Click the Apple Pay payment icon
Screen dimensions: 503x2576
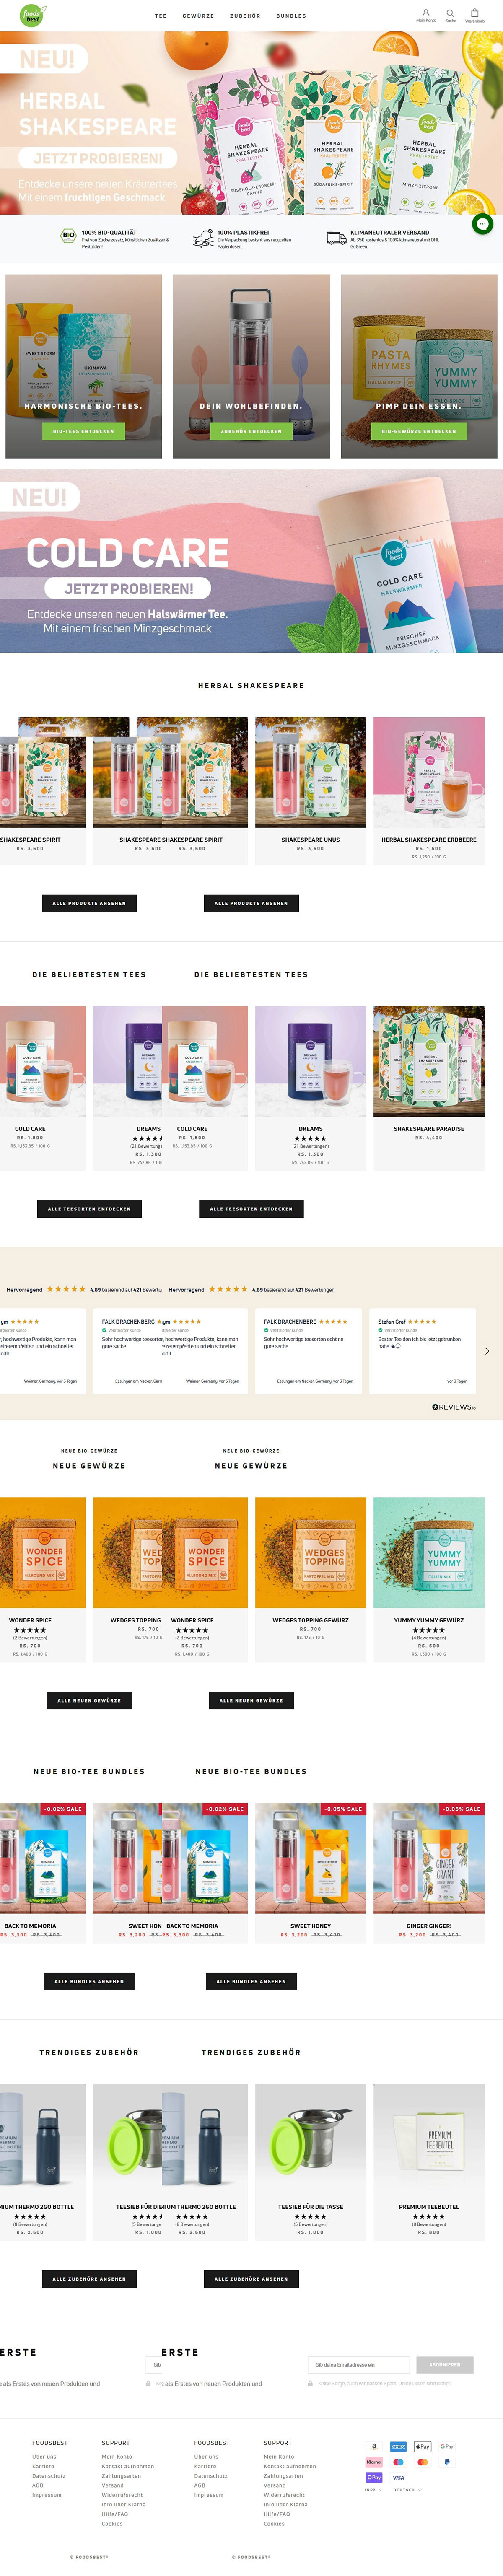point(422,2446)
